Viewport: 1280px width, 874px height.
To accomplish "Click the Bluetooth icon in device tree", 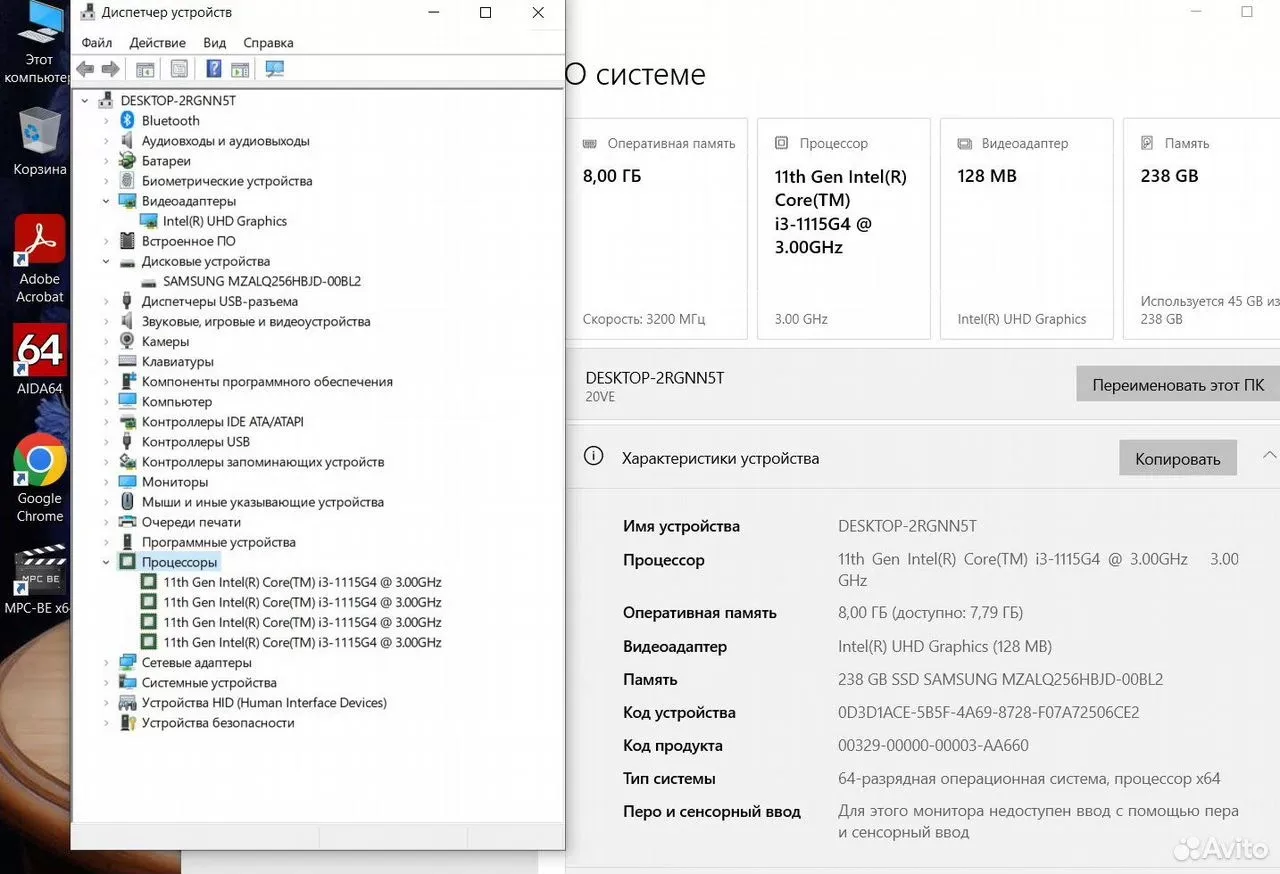I will [127, 121].
